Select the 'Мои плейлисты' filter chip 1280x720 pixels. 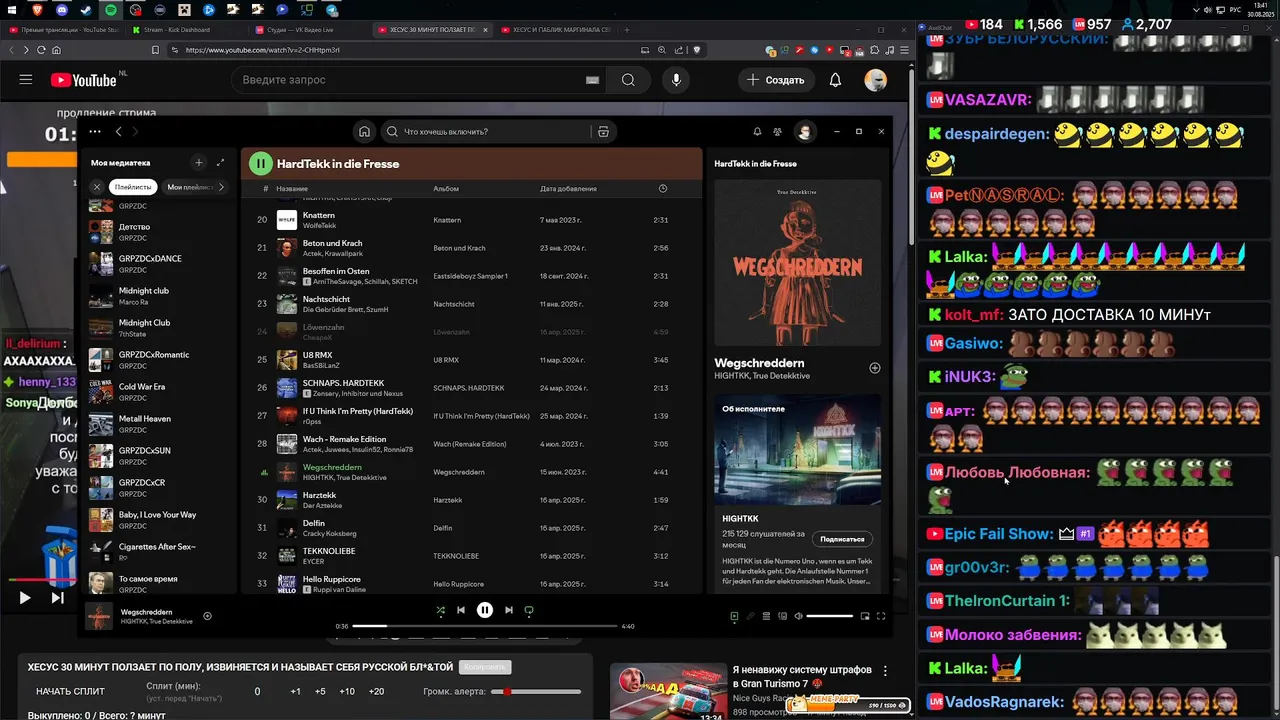point(190,187)
